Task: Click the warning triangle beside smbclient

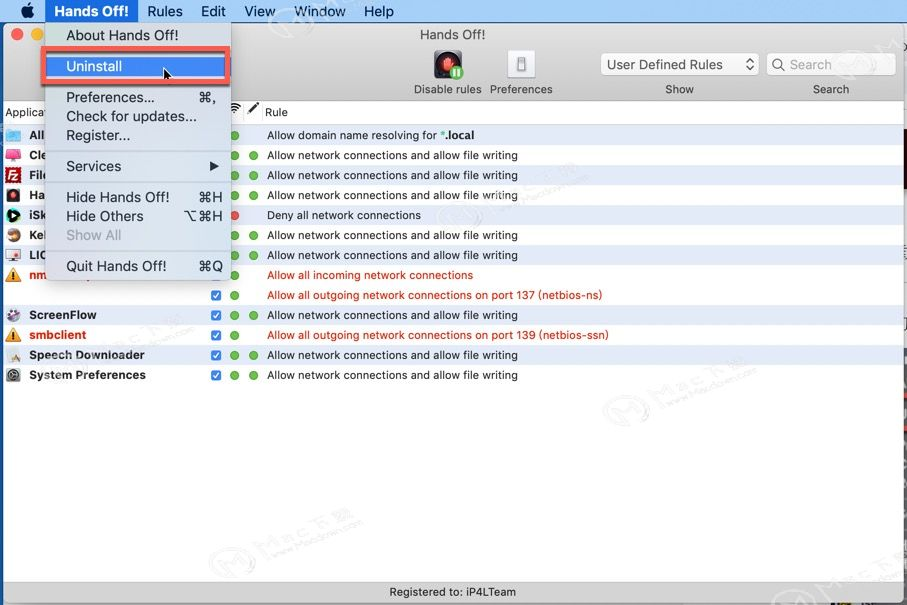Action: (x=13, y=335)
